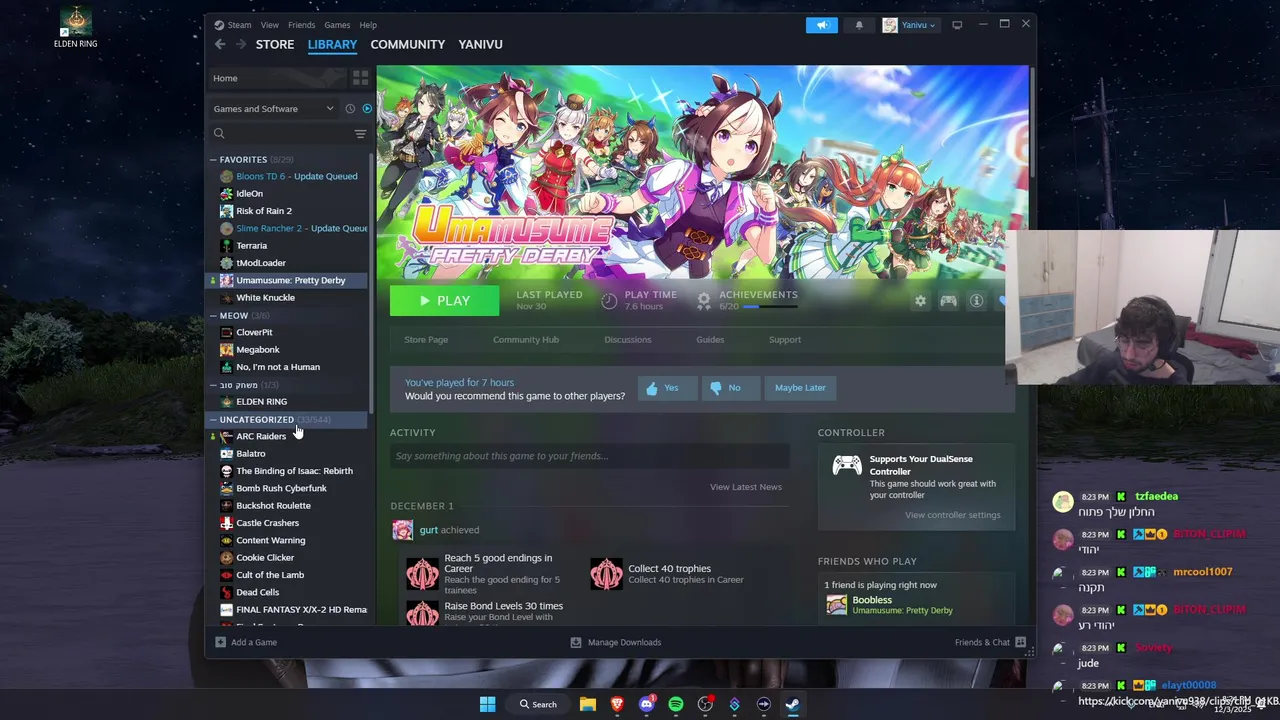Open File Explorer from taskbar

tap(588, 704)
